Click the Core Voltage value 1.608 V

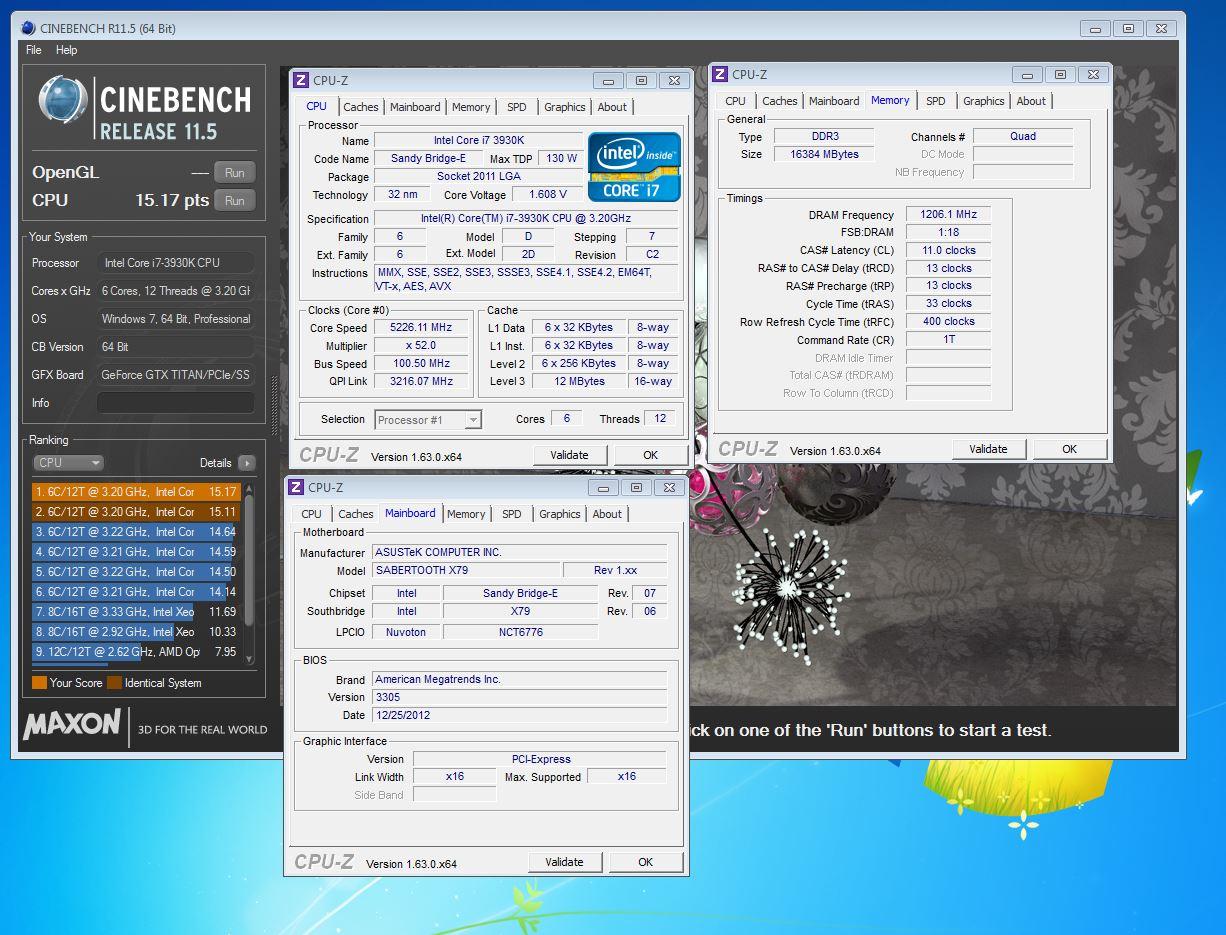(x=547, y=195)
